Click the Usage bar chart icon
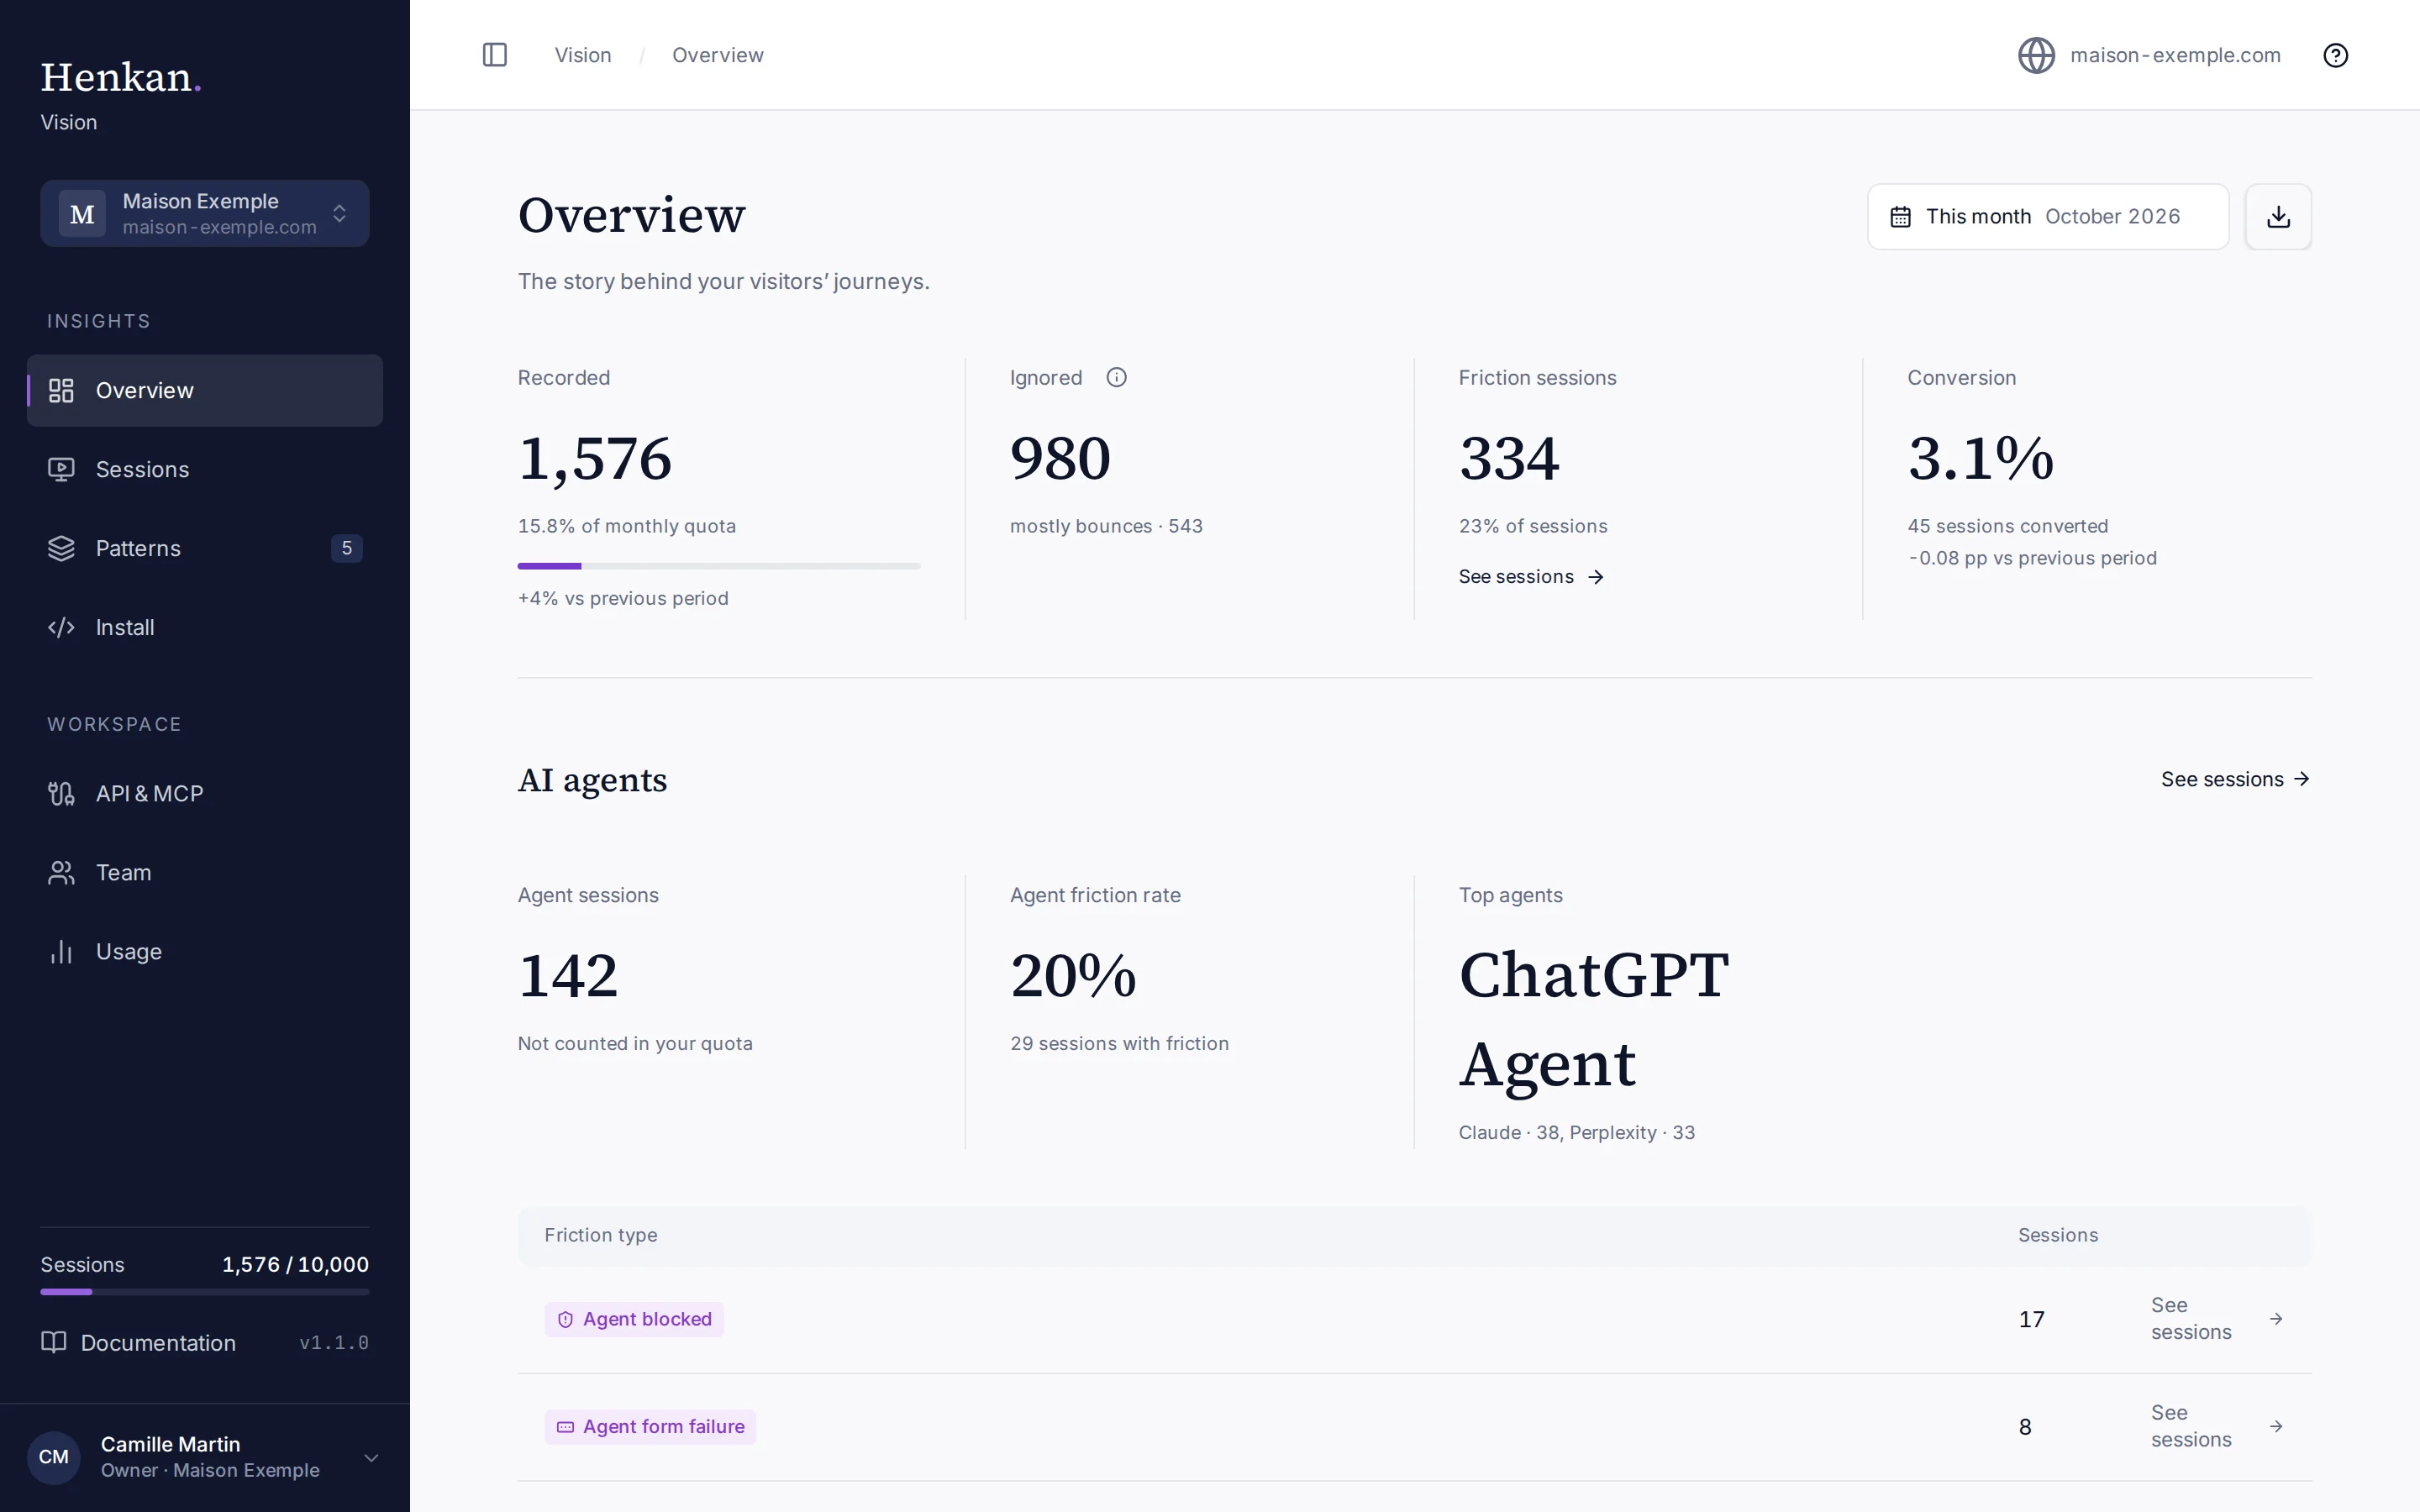 pos(62,951)
